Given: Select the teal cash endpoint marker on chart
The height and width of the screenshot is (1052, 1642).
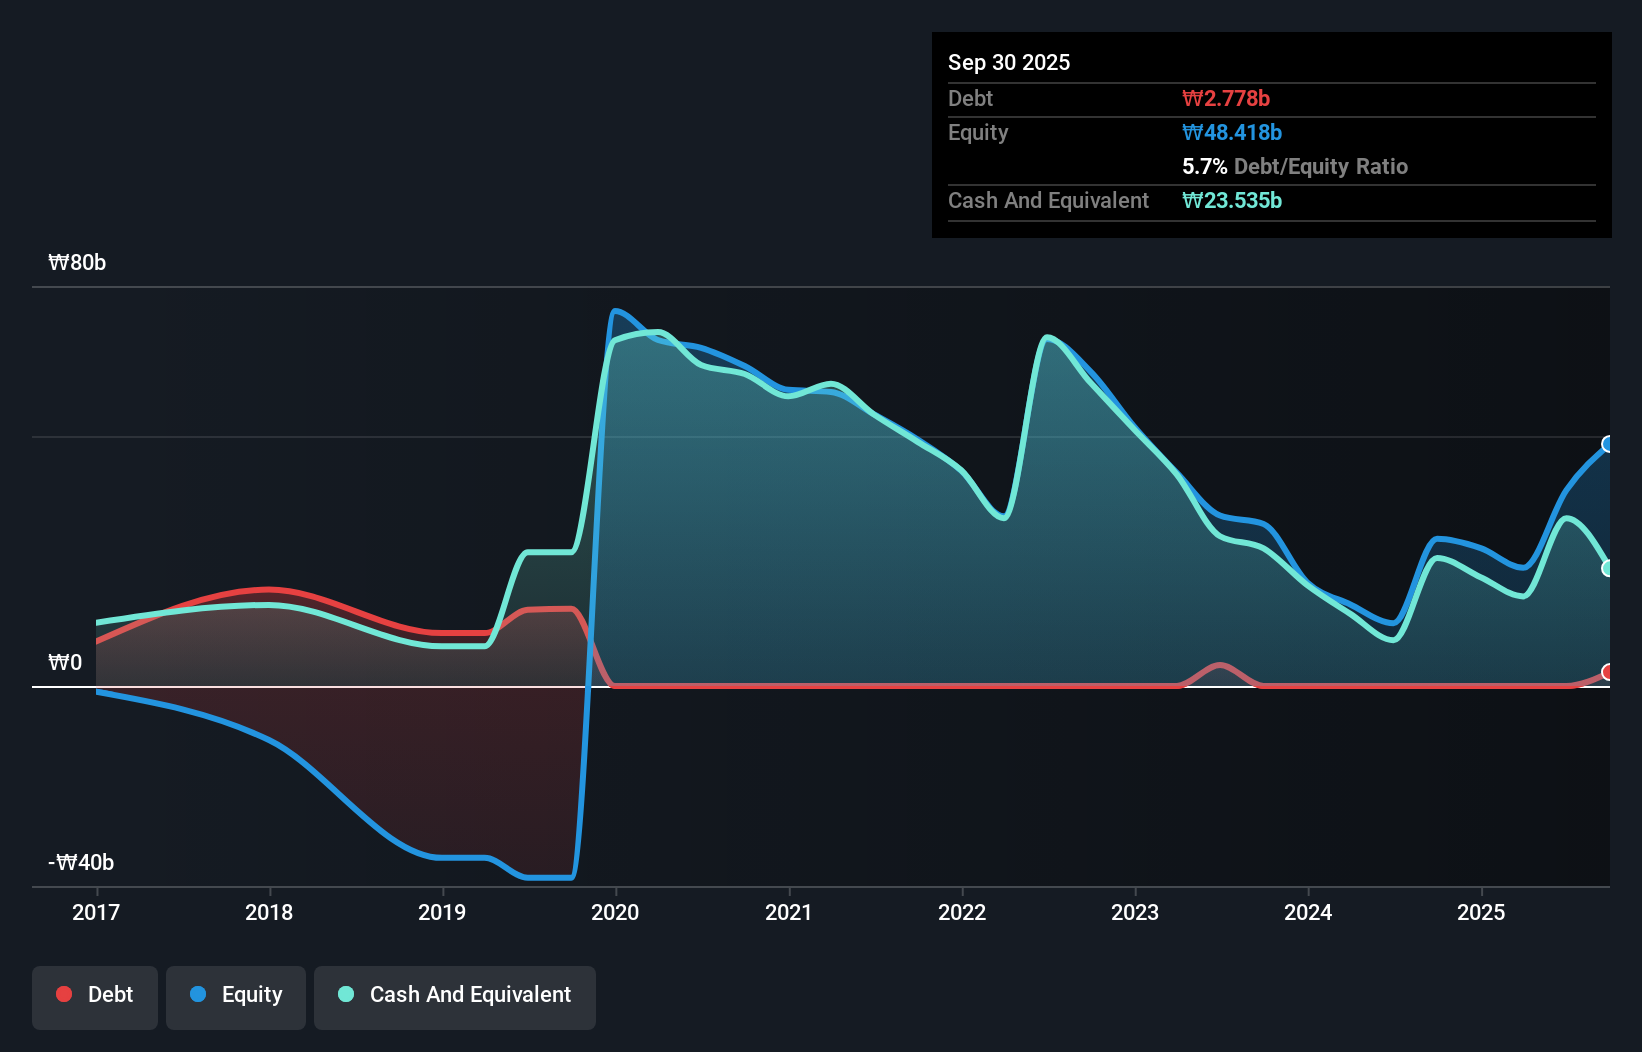Looking at the screenshot, I should 1608,569.
